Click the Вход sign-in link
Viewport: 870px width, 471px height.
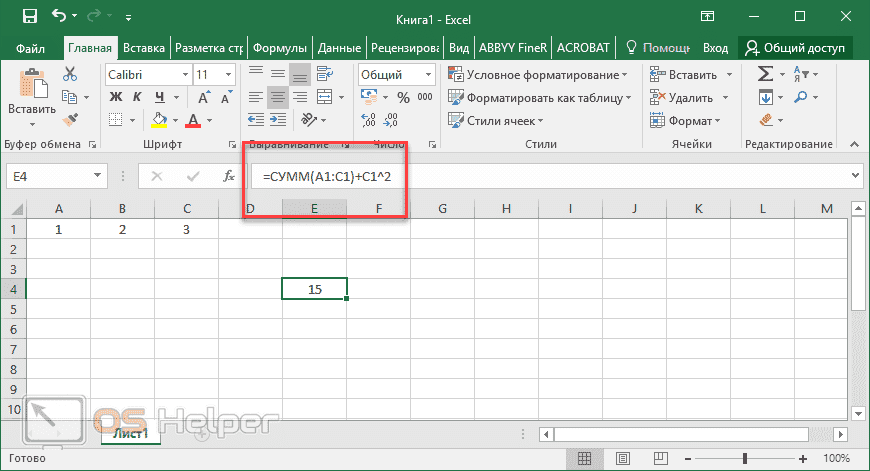pyautogui.click(x=715, y=48)
